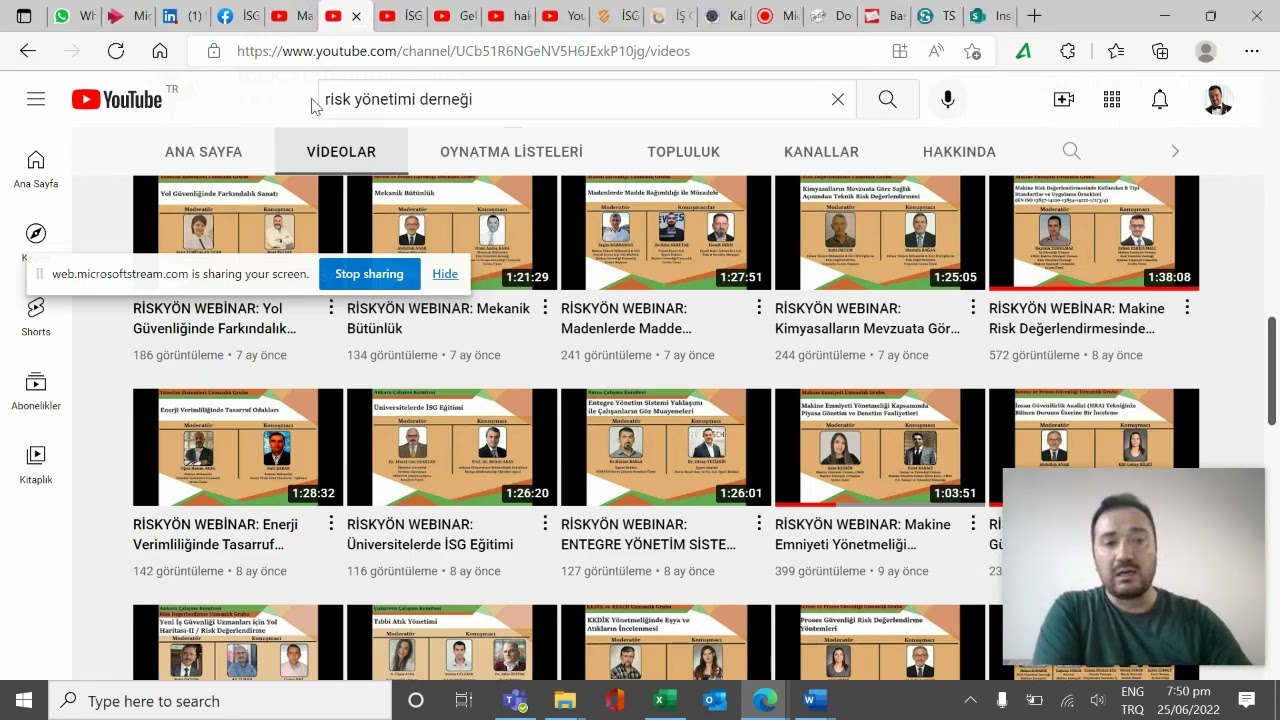Open Microsoft Teams from the taskbar
Viewport: 1280px width, 720px height.
pos(515,700)
